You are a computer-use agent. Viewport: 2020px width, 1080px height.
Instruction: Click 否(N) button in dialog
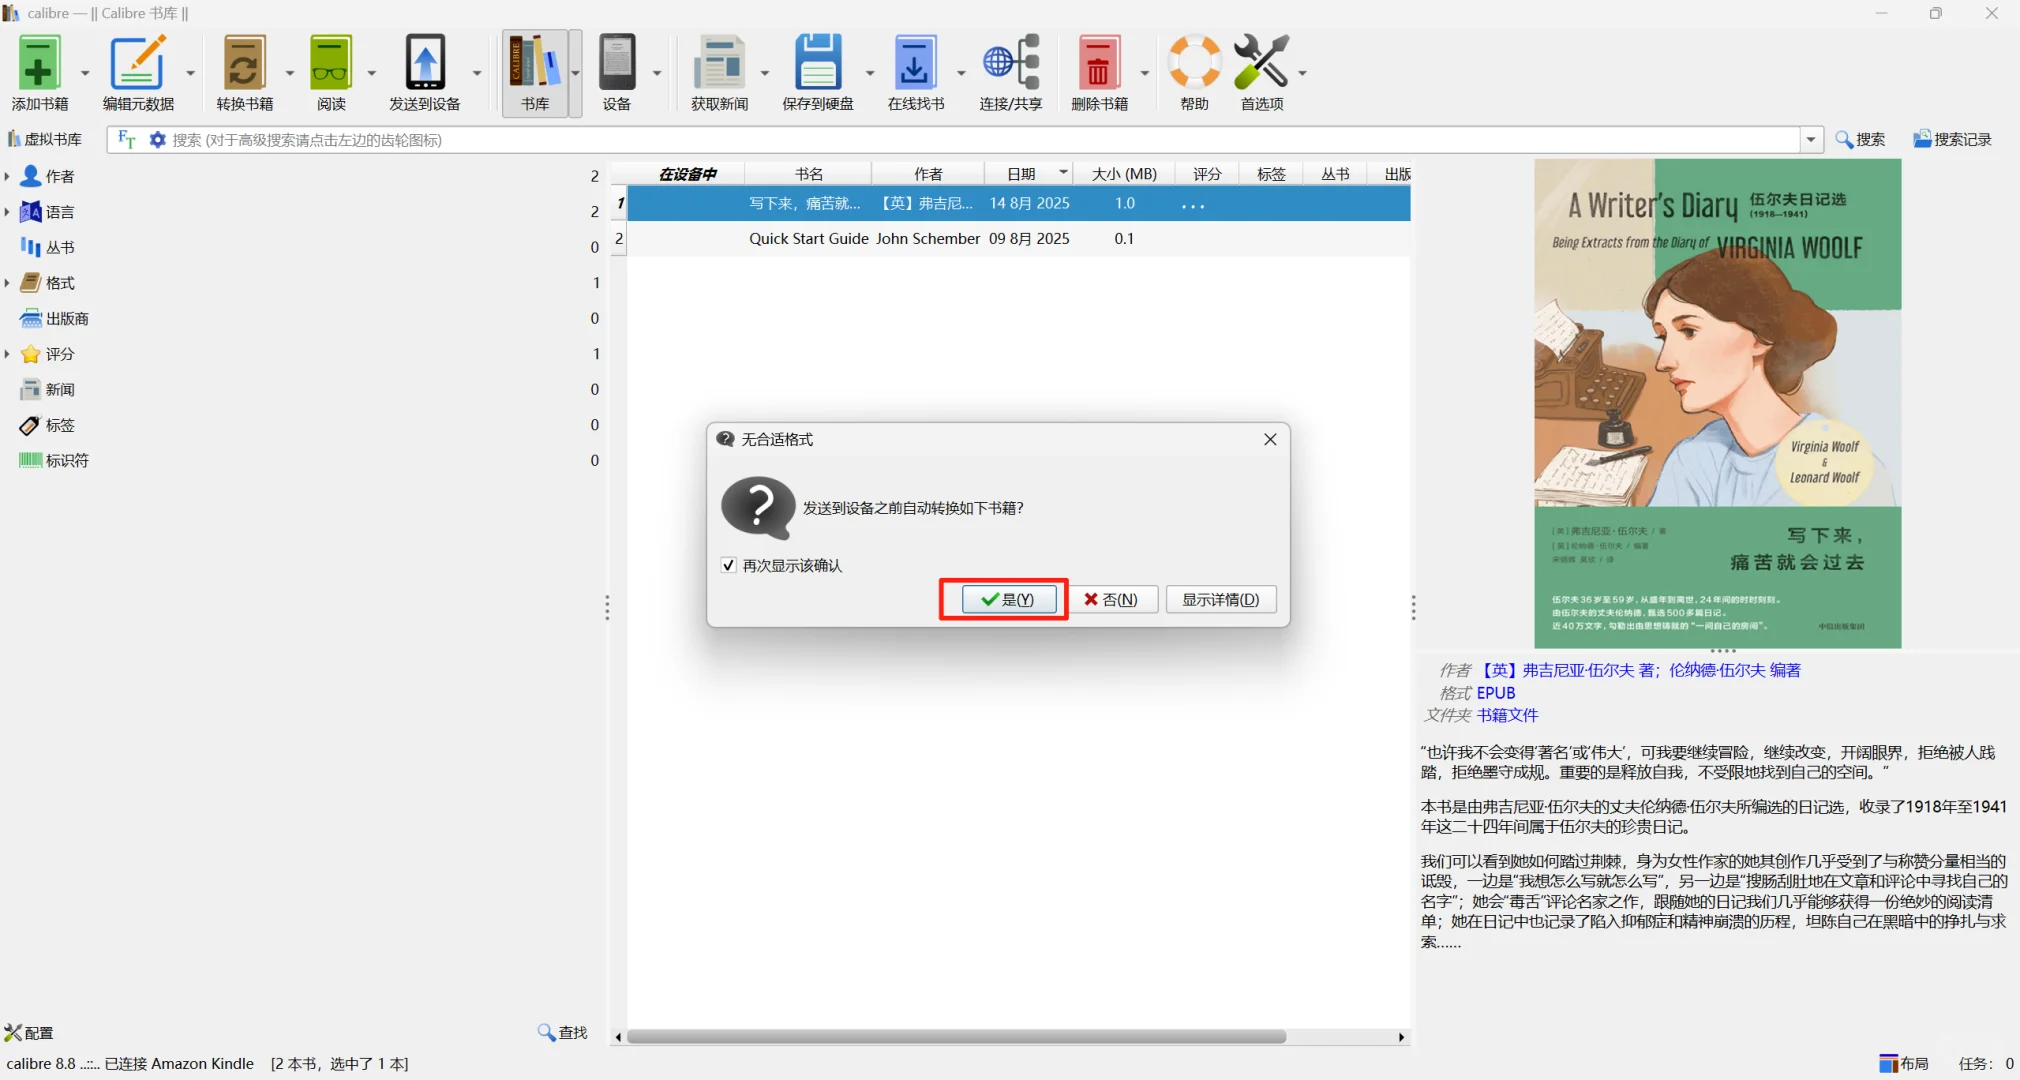(x=1112, y=599)
